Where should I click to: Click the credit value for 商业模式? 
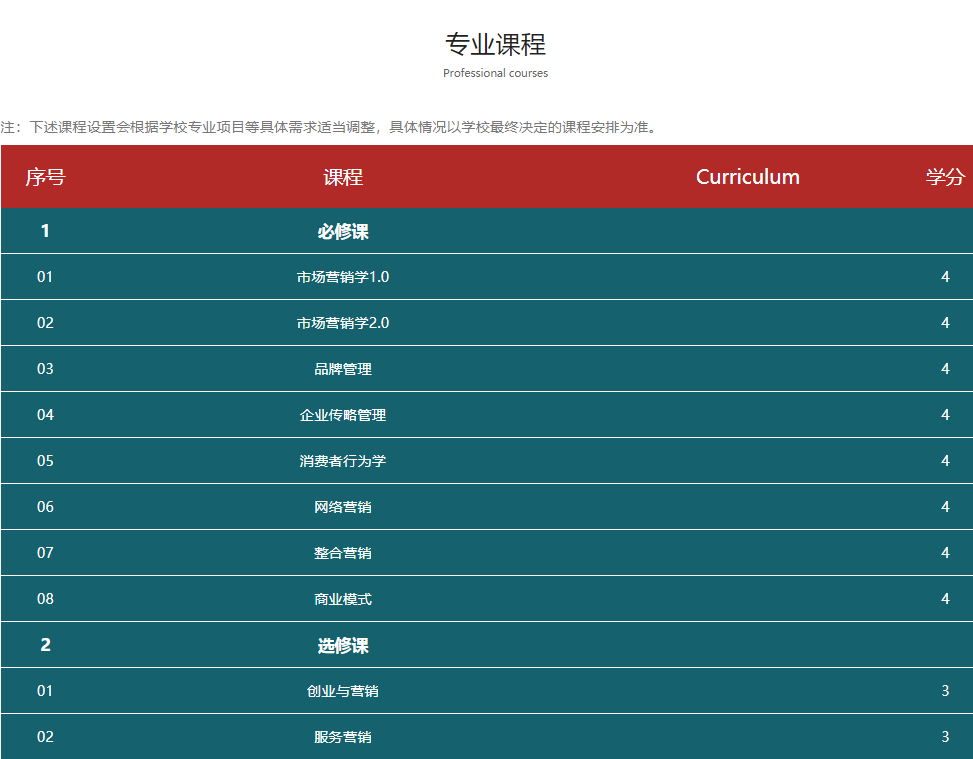(x=945, y=598)
